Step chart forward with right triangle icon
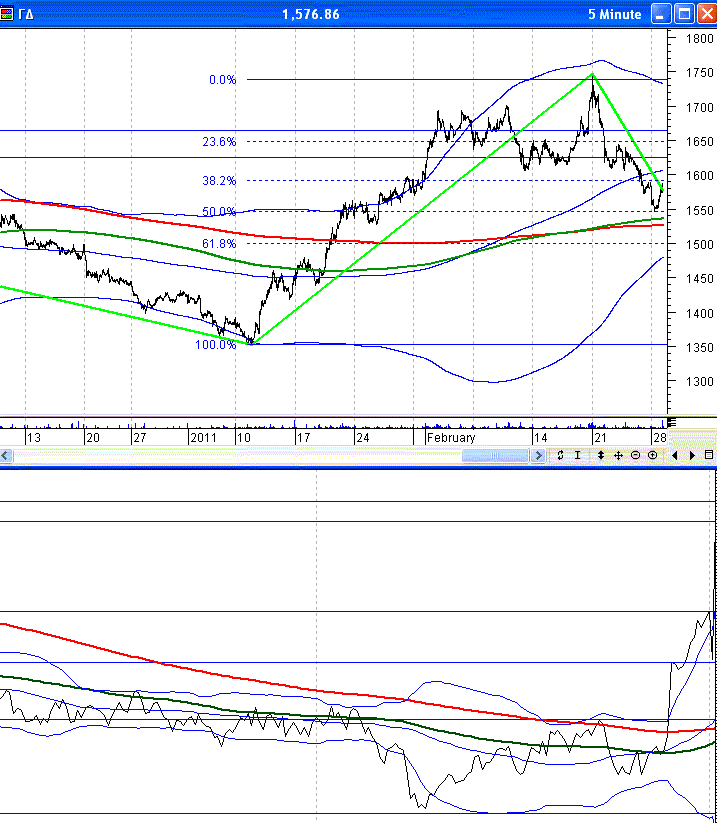Screen dimensions: 717x823 (x=691, y=455)
